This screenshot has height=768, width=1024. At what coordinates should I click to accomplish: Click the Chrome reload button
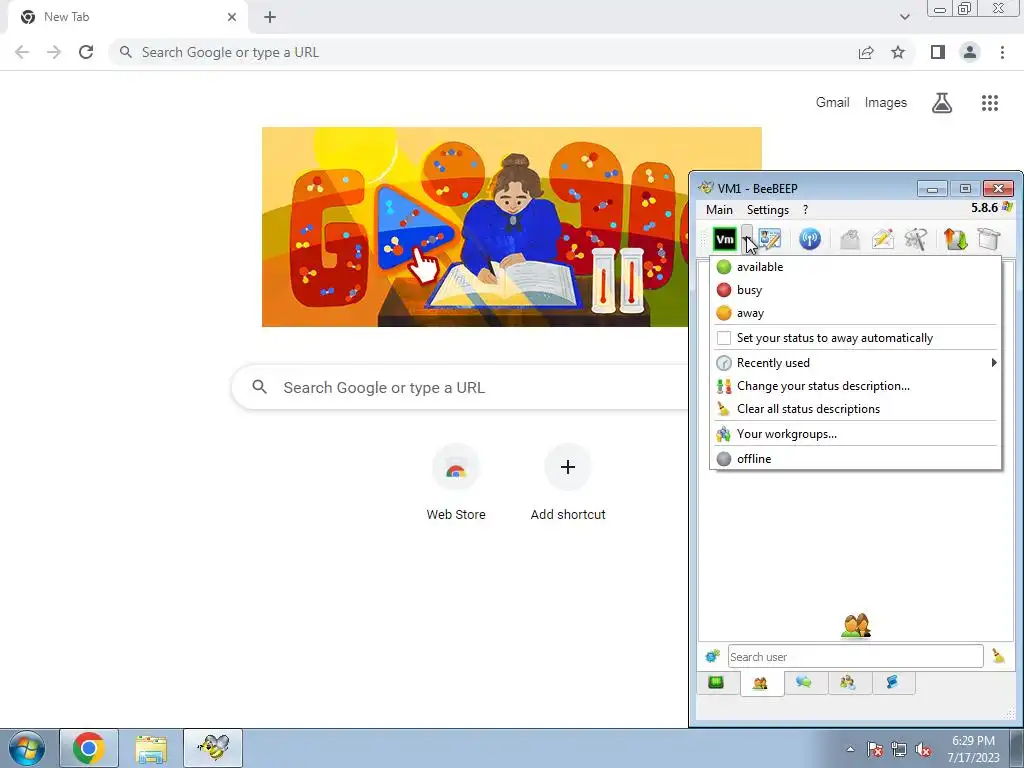(86, 52)
